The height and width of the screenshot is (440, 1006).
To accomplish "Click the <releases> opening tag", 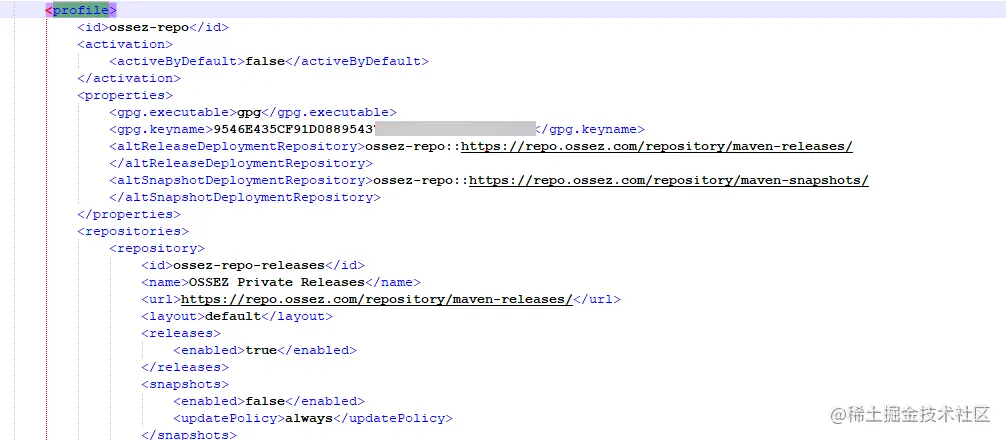I will (181, 333).
